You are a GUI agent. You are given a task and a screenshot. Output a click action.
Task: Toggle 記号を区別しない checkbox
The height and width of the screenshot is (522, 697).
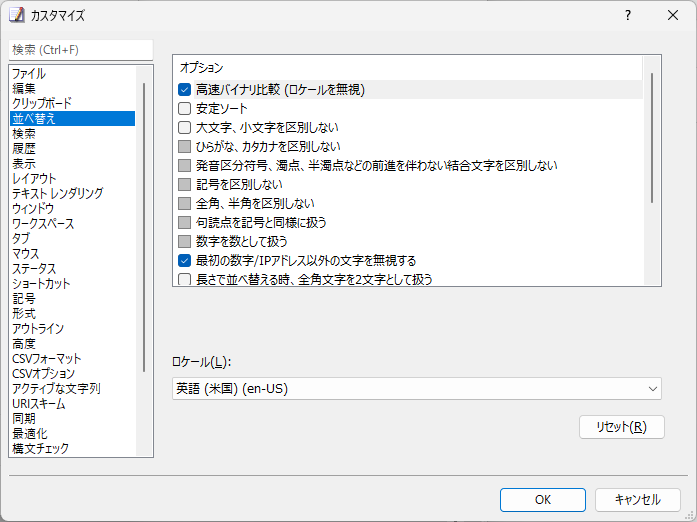tap(184, 185)
